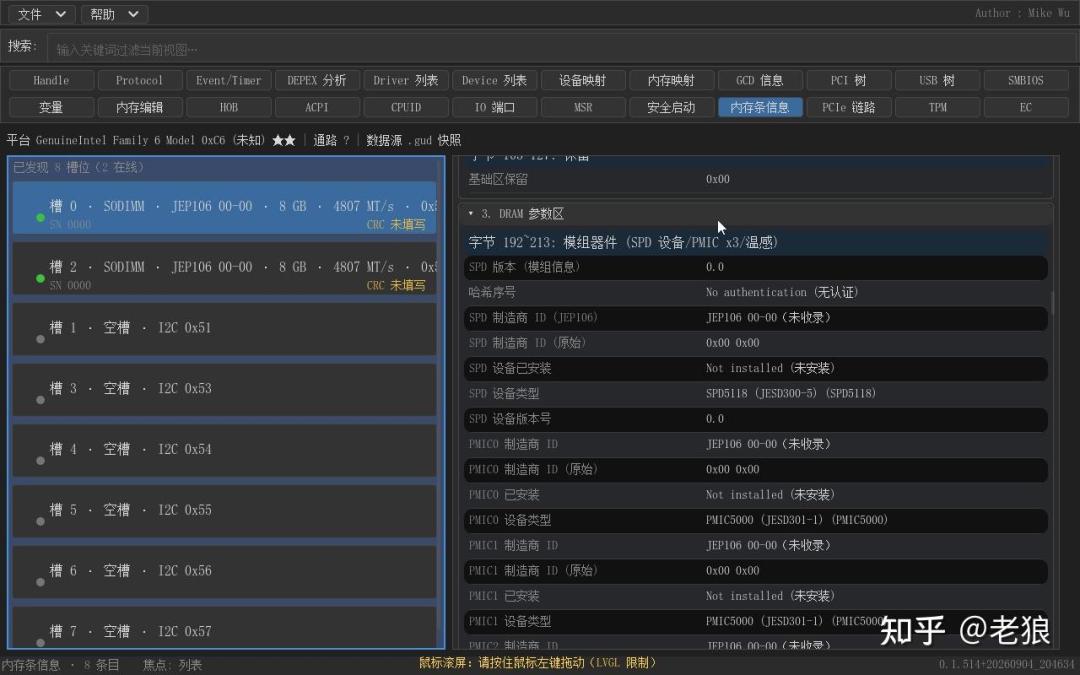1080x675 pixels.
Task: Select the PMIC1 制造商 ID JEP106 row
Action: (756, 546)
